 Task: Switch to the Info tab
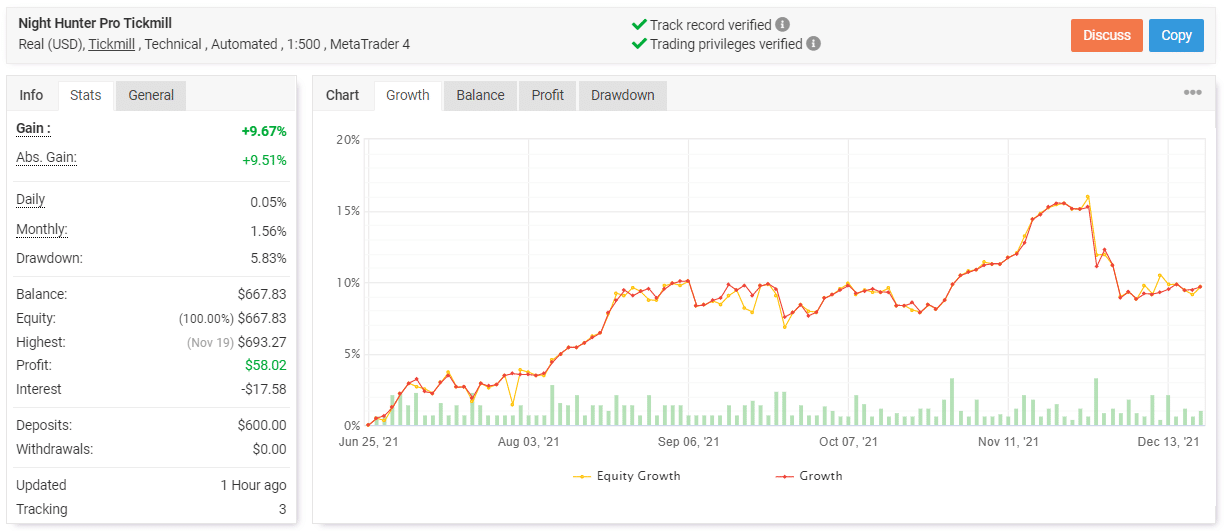[x=32, y=95]
